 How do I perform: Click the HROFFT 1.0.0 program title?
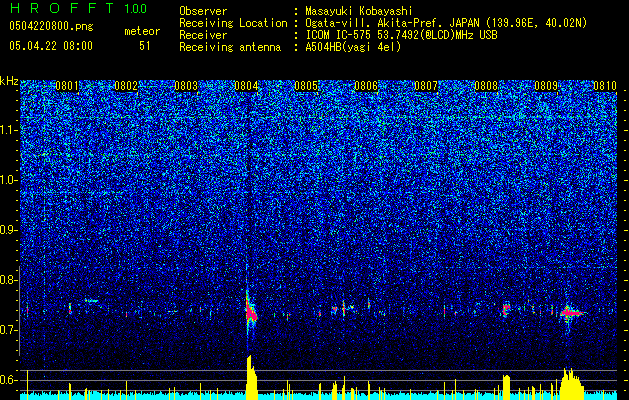(x=79, y=8)
